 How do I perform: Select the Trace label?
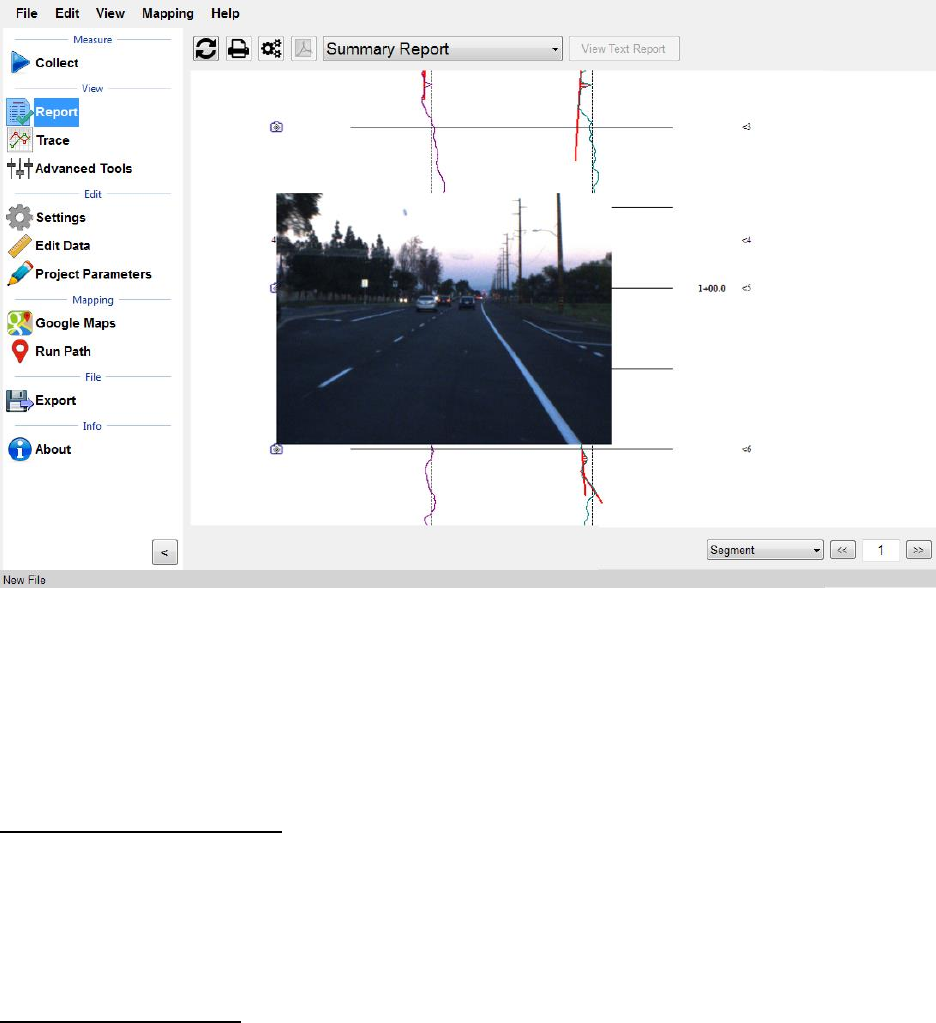(53, 140)
